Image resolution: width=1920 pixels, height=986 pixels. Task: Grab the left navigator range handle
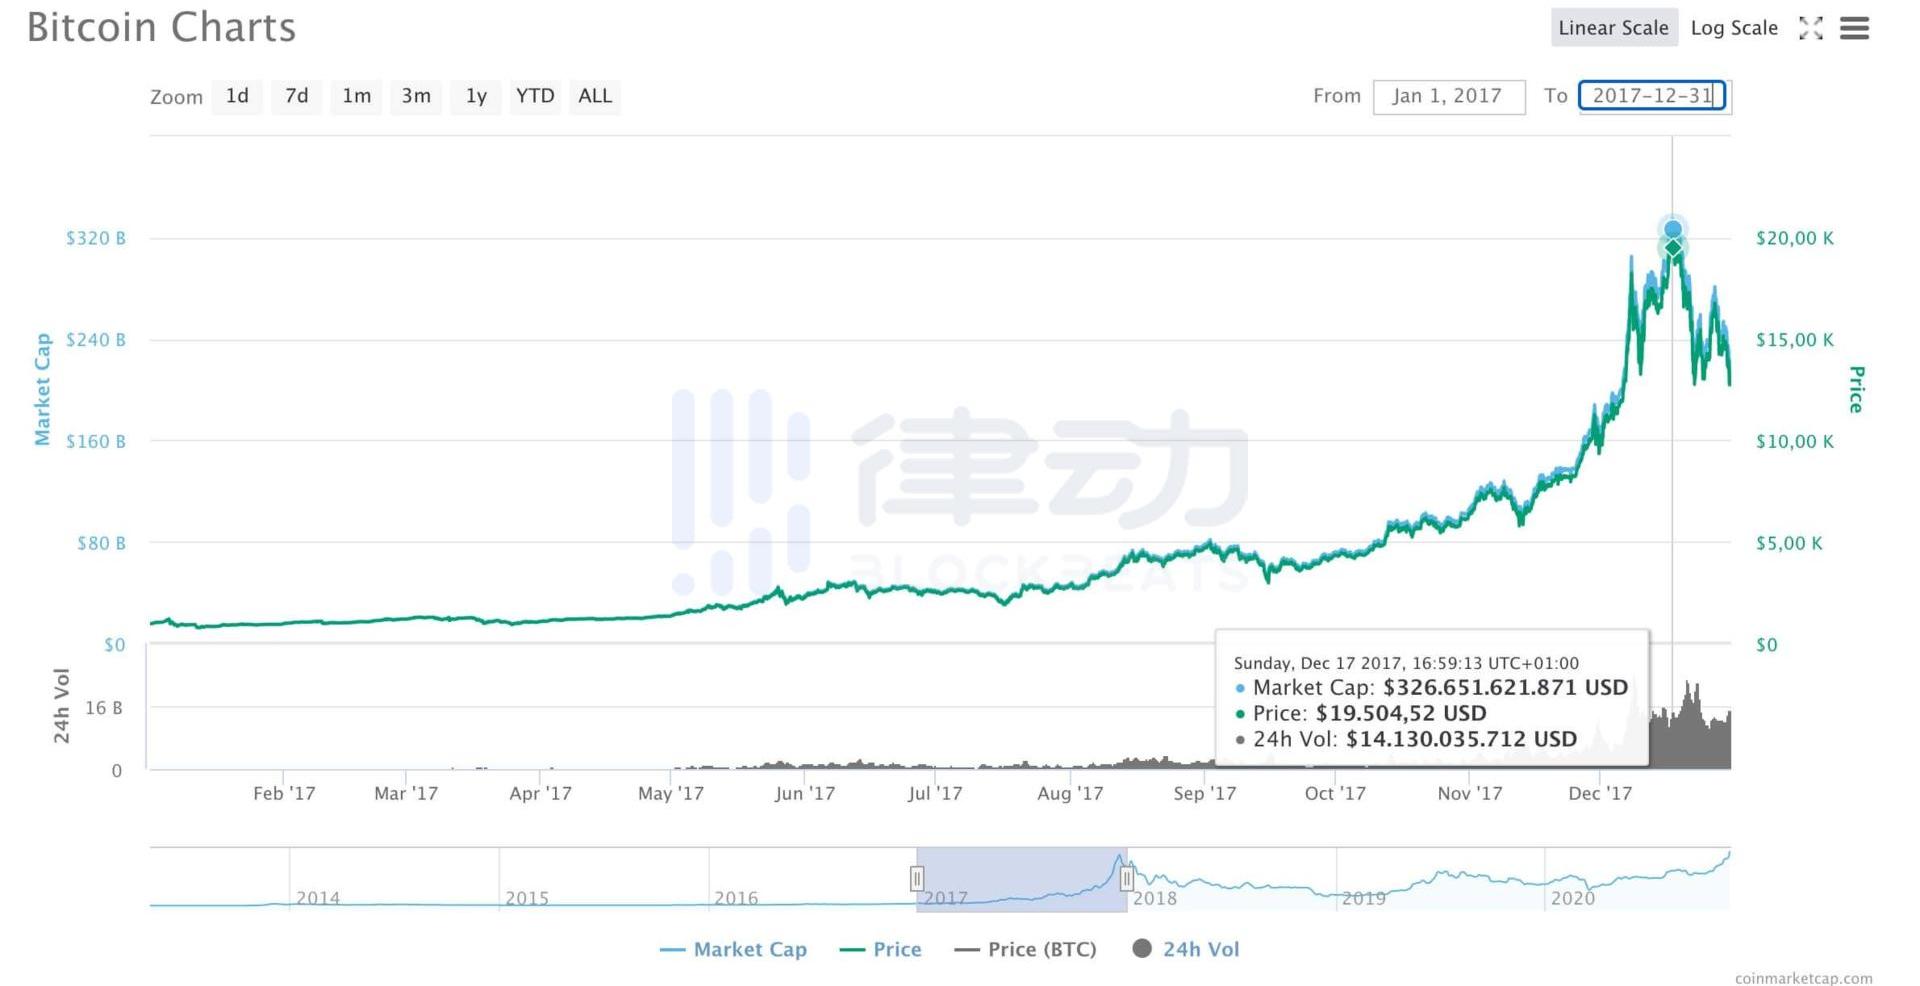[917, 878]
